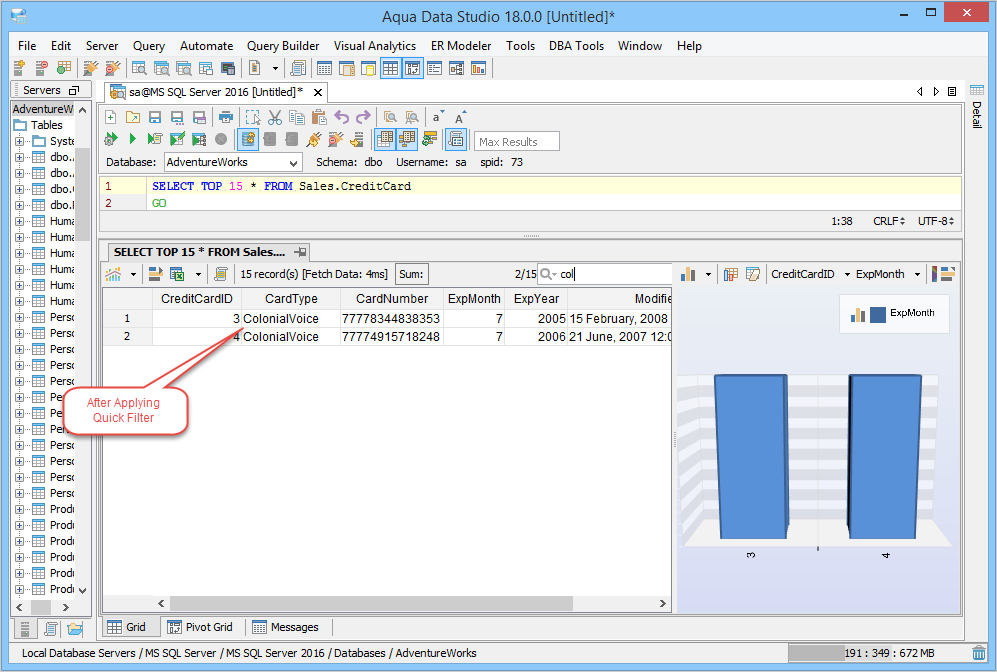This screenshot has height=672, width=997.
Task: Open the Database dropdown showing AdventureWorks
Action: 233,162
